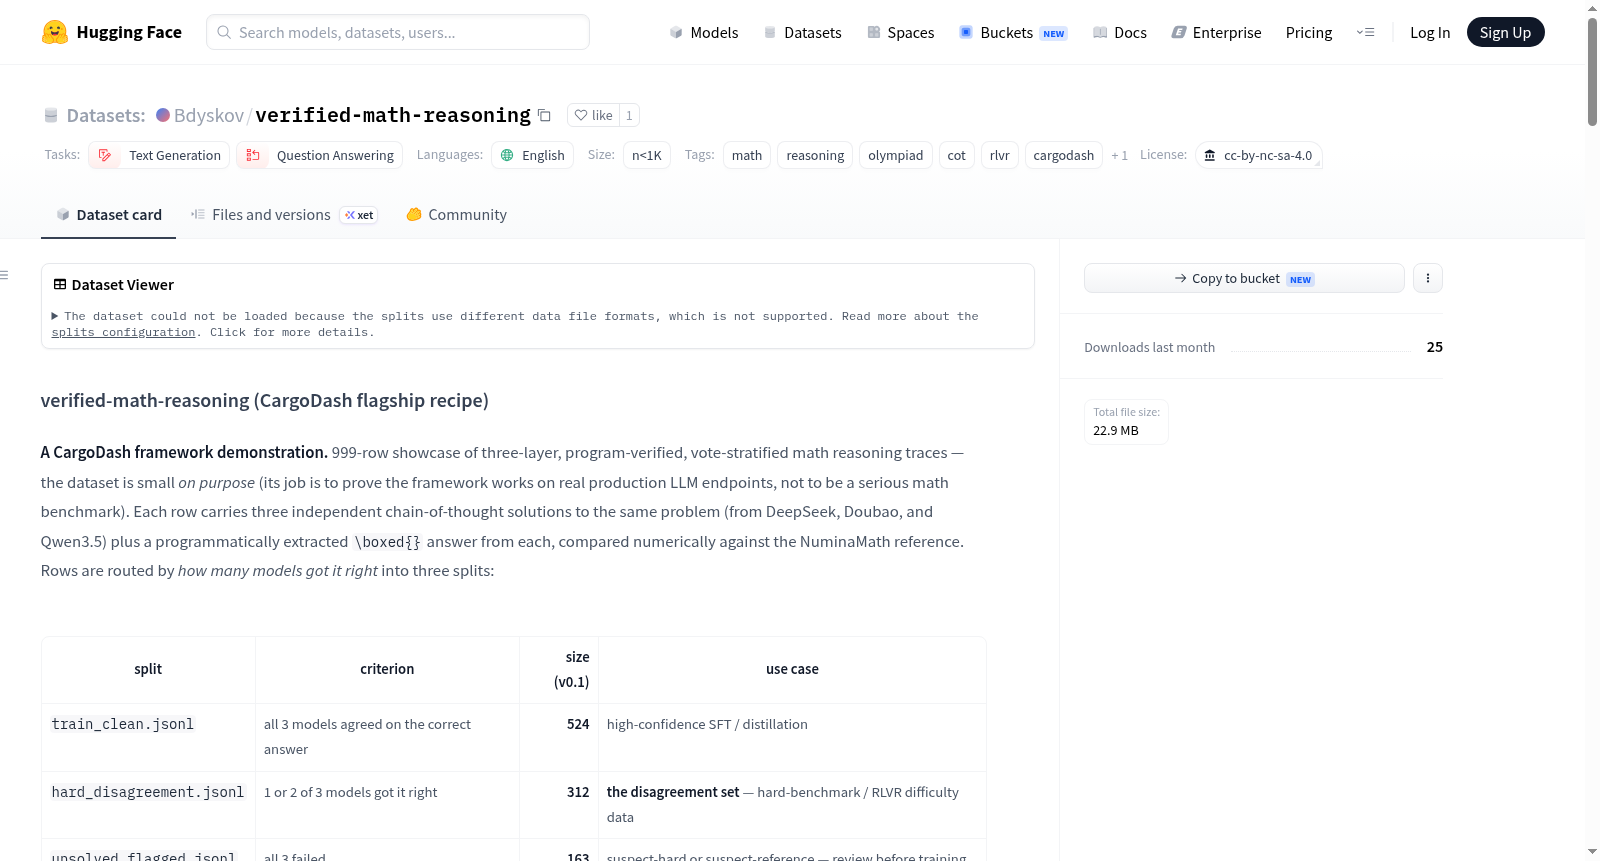Click the Datasets breadcrumb database icon
Screen dimensions: 1600x861
[x=51, y=115]
